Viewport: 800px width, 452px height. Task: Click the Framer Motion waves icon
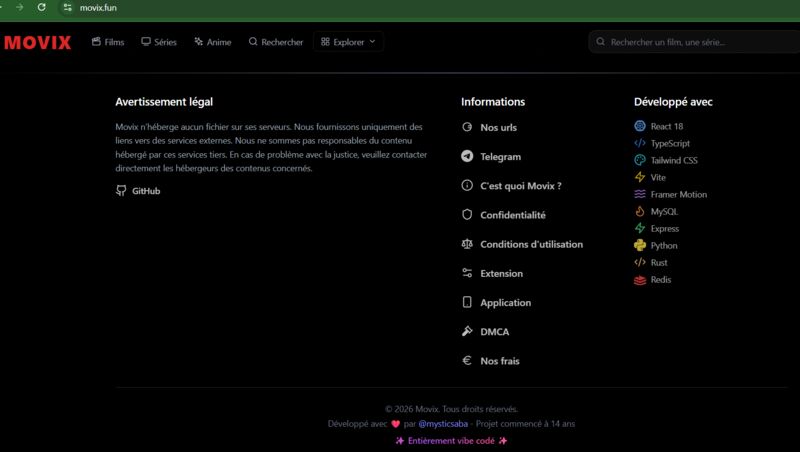(640, 194)
